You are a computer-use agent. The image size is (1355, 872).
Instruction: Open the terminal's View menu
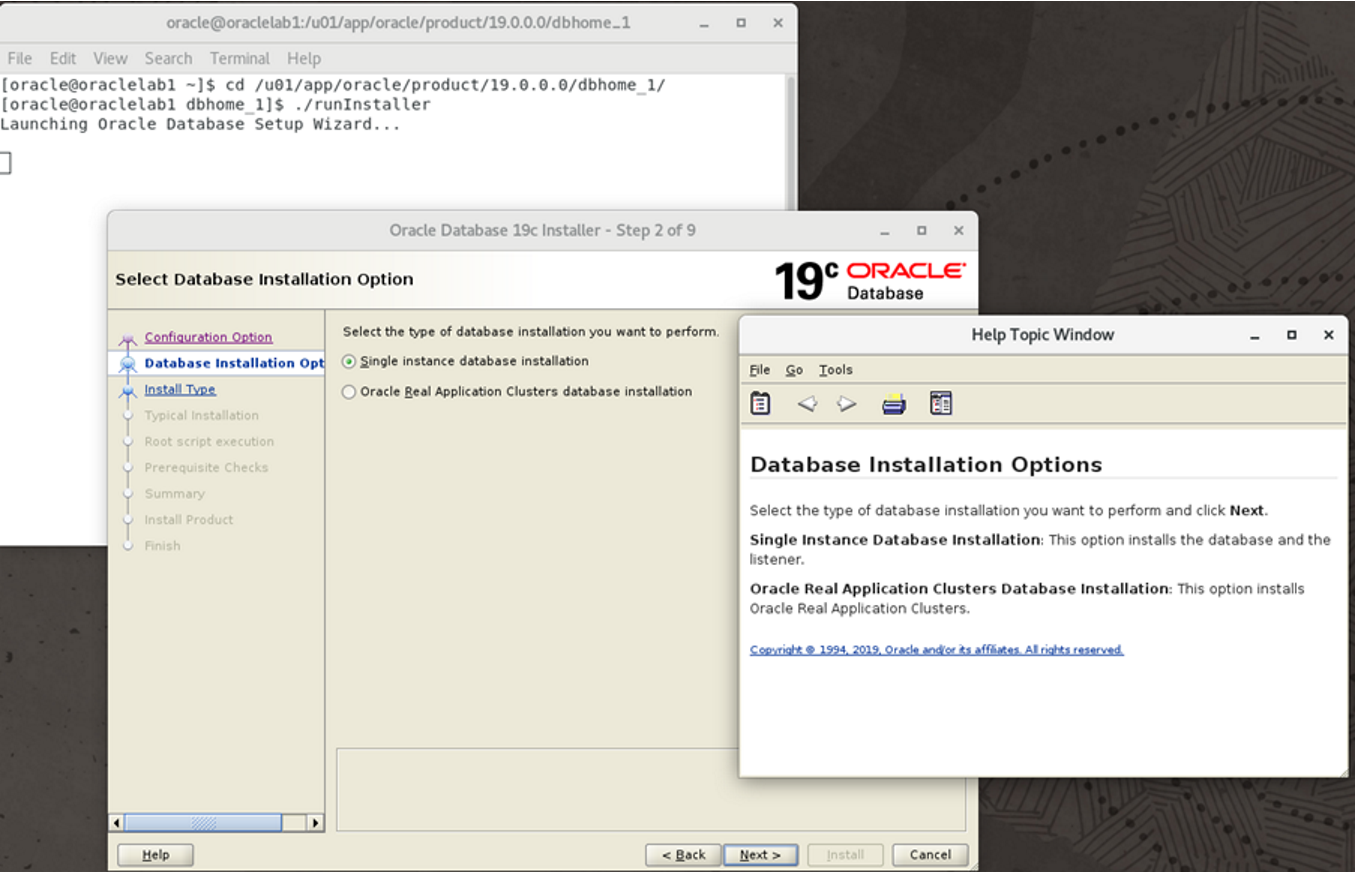[x=110, y=58]
